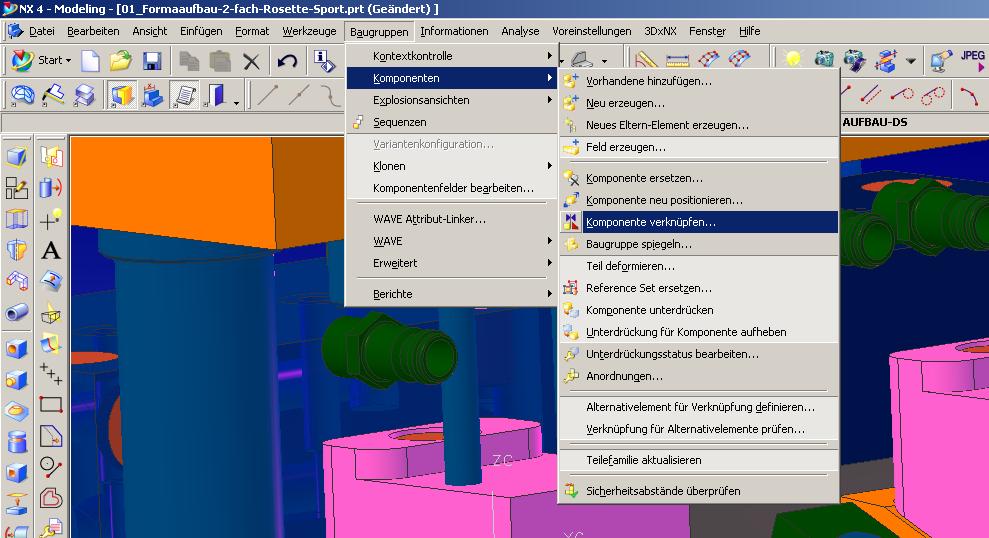This screenshot has width=989, height=538.
Task: Select 'Komponente verknüpfen...' menu entry
Action: [x=699, y=222]
